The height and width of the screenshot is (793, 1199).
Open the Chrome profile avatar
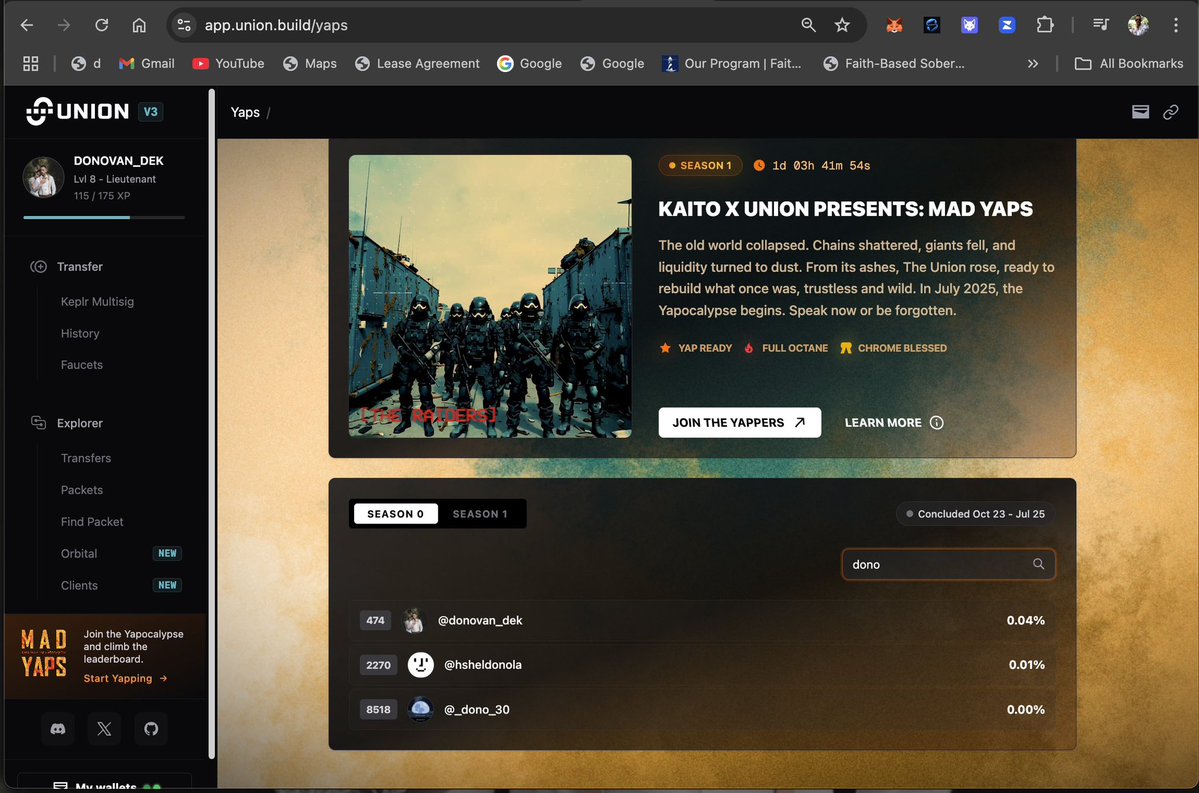1138,25
